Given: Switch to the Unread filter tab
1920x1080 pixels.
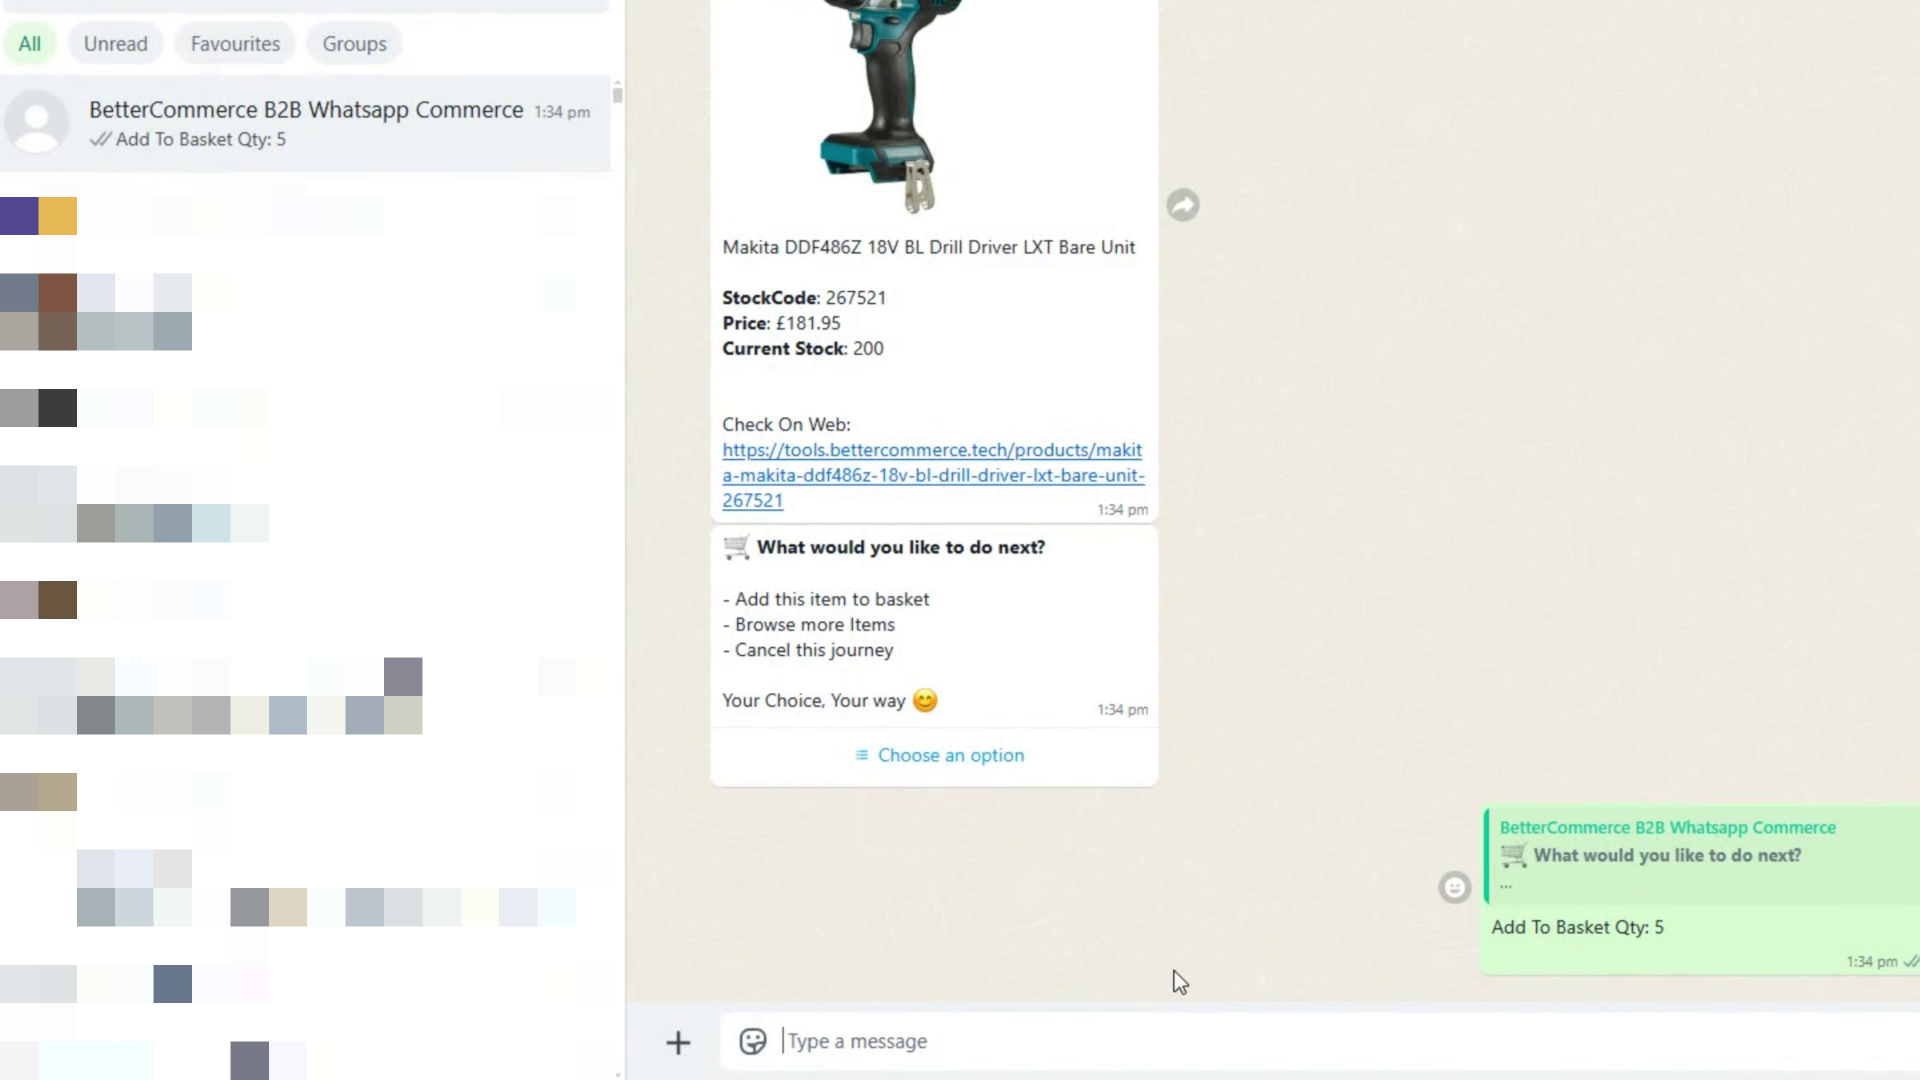Looking at the screenshot, I should 115,44.
